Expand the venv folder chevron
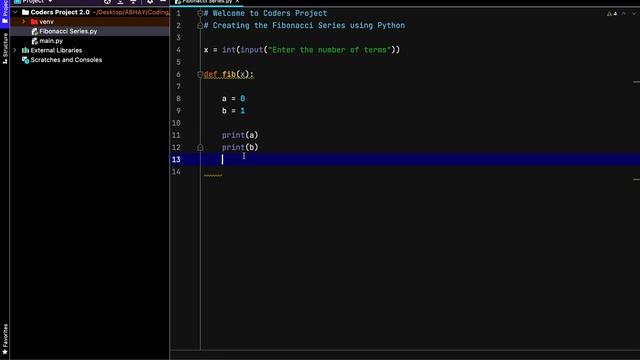 (x=24, y=22)
